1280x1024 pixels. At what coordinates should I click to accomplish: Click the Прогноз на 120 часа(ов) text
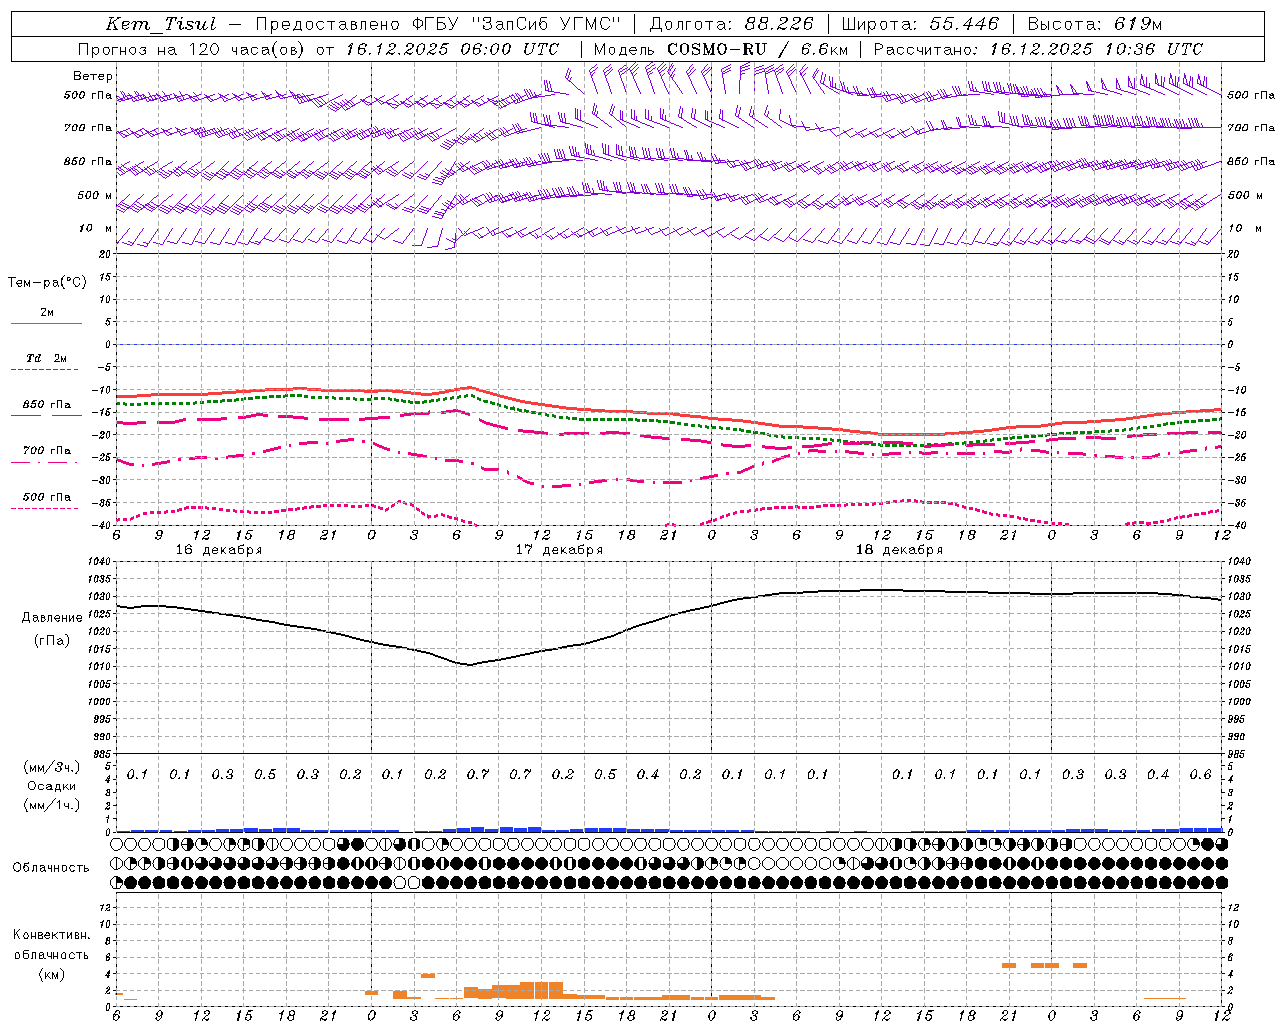[193, 49]
